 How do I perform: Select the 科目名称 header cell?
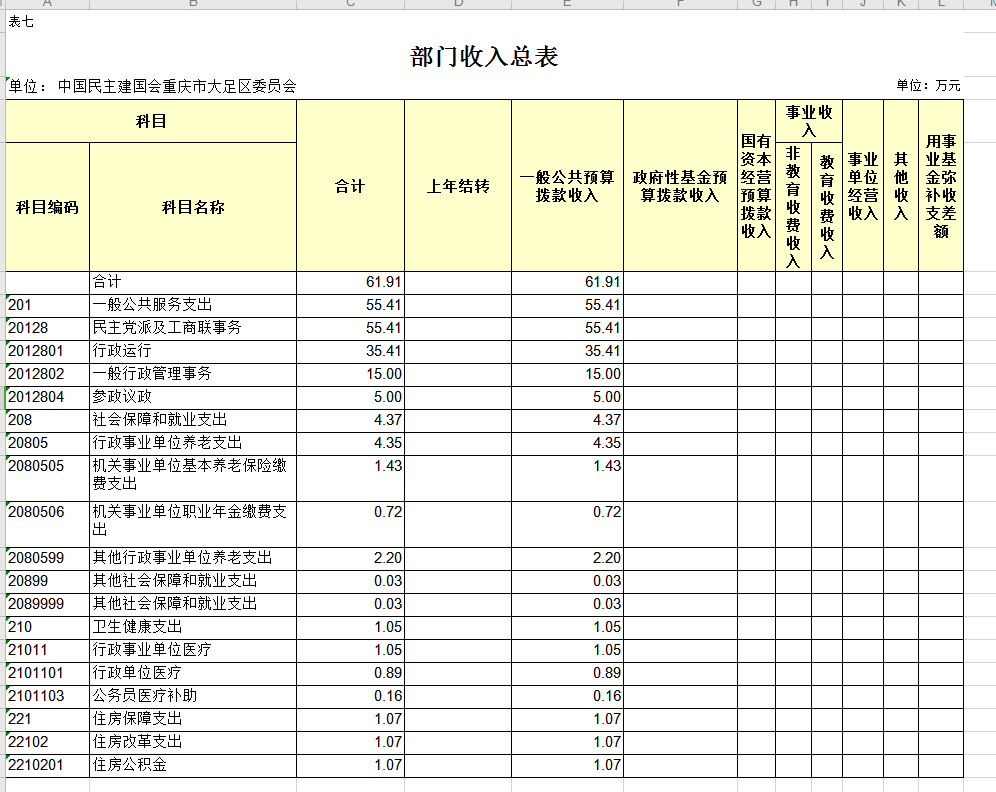[x=193, y=207]
